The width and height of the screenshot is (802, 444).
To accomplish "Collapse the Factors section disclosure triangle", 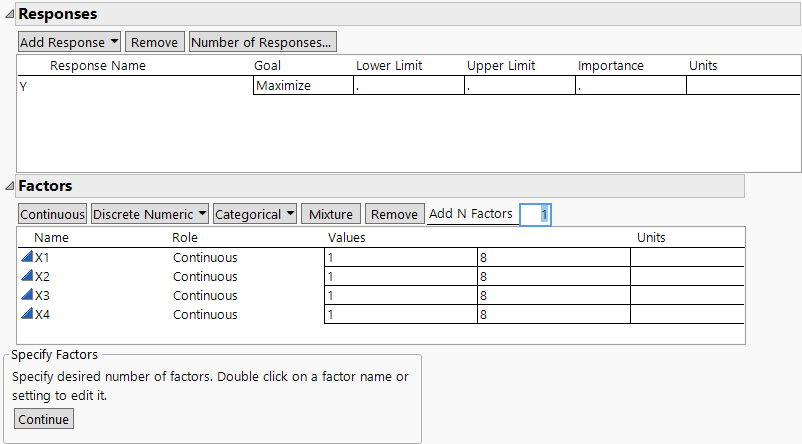I will (x=9, y=186).
